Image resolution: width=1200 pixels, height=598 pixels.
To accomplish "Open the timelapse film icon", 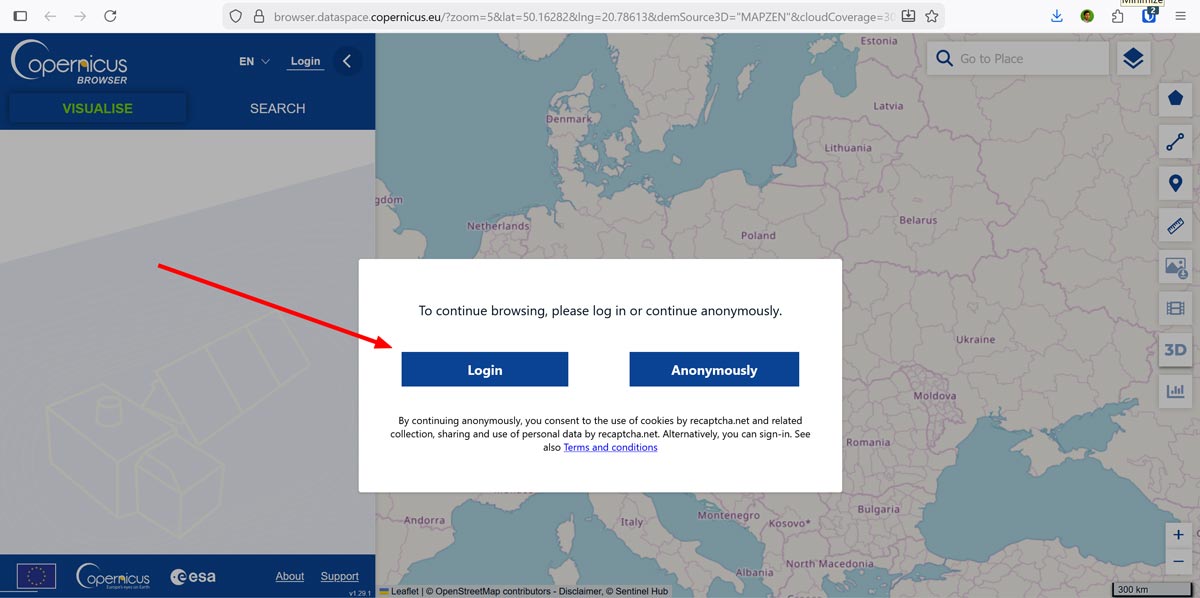I will click(1175, 309).
